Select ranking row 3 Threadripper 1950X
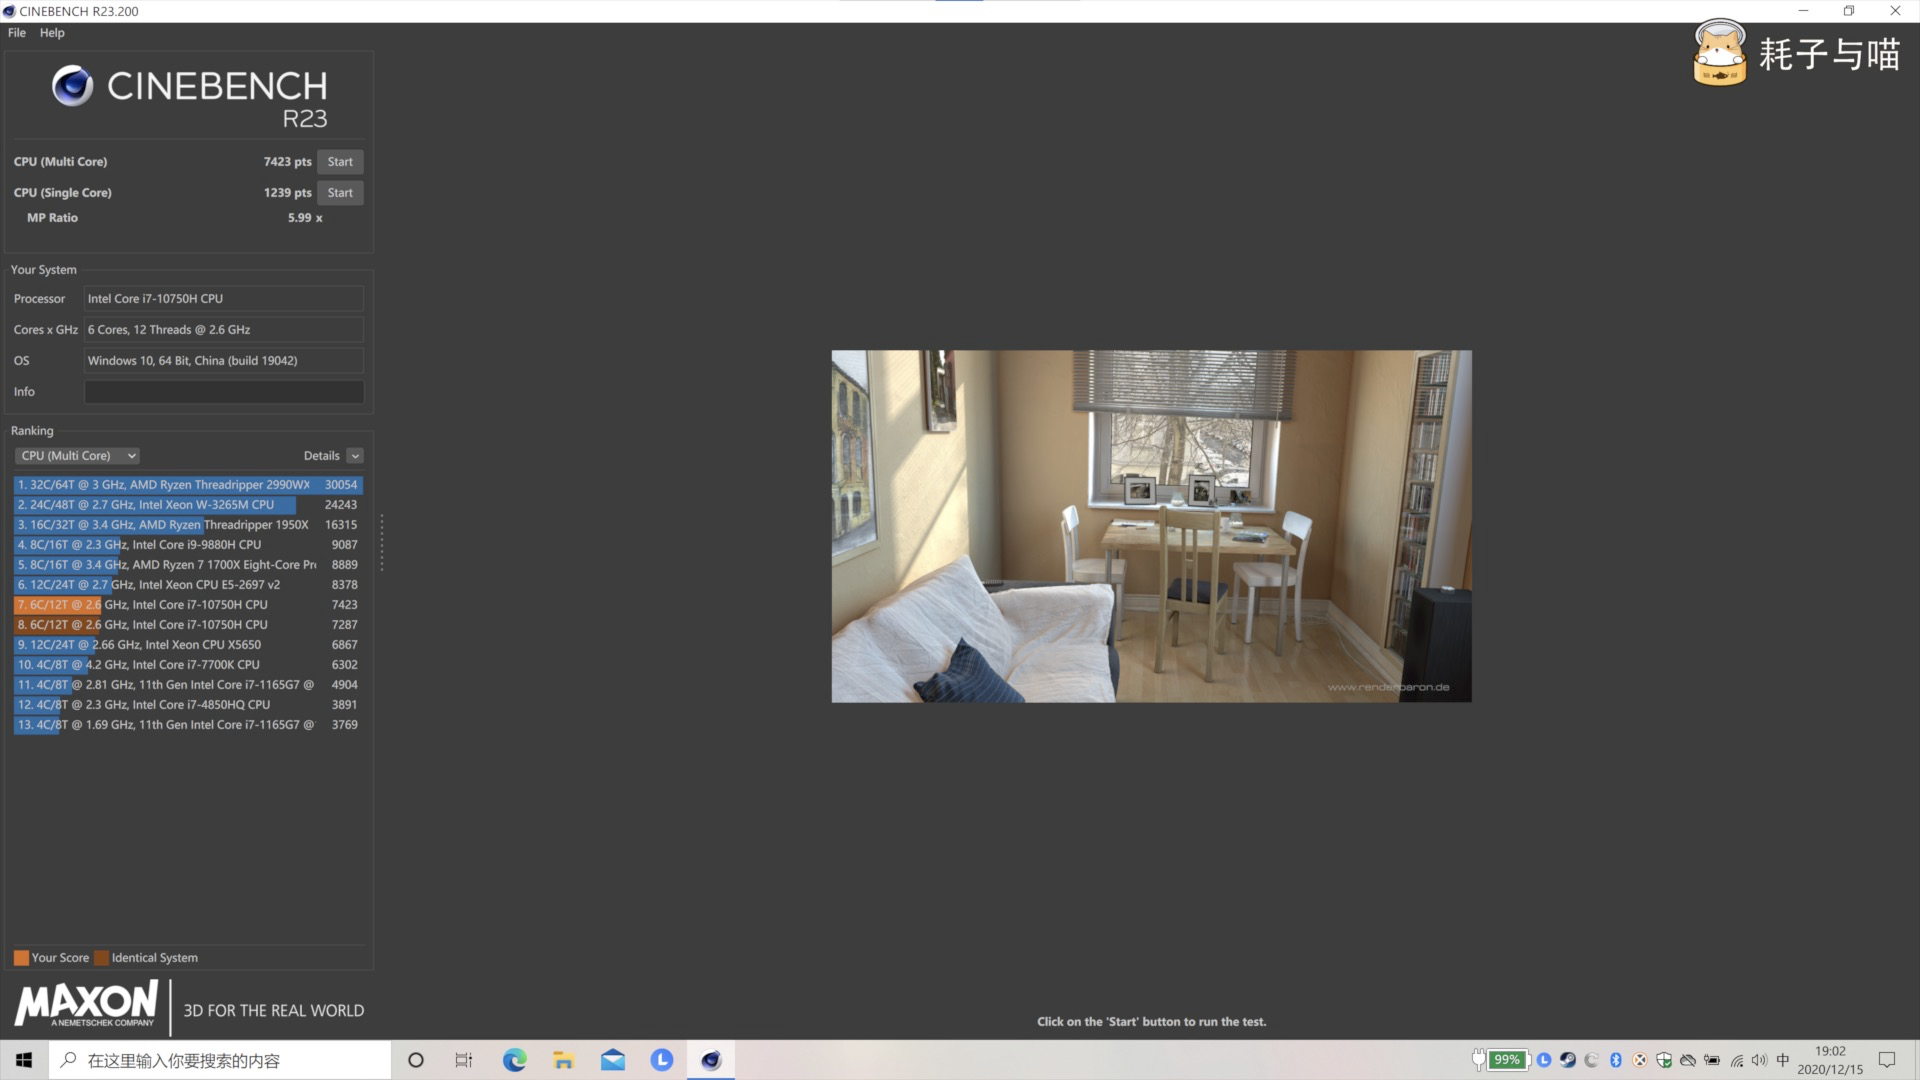 tap(188, 525)
